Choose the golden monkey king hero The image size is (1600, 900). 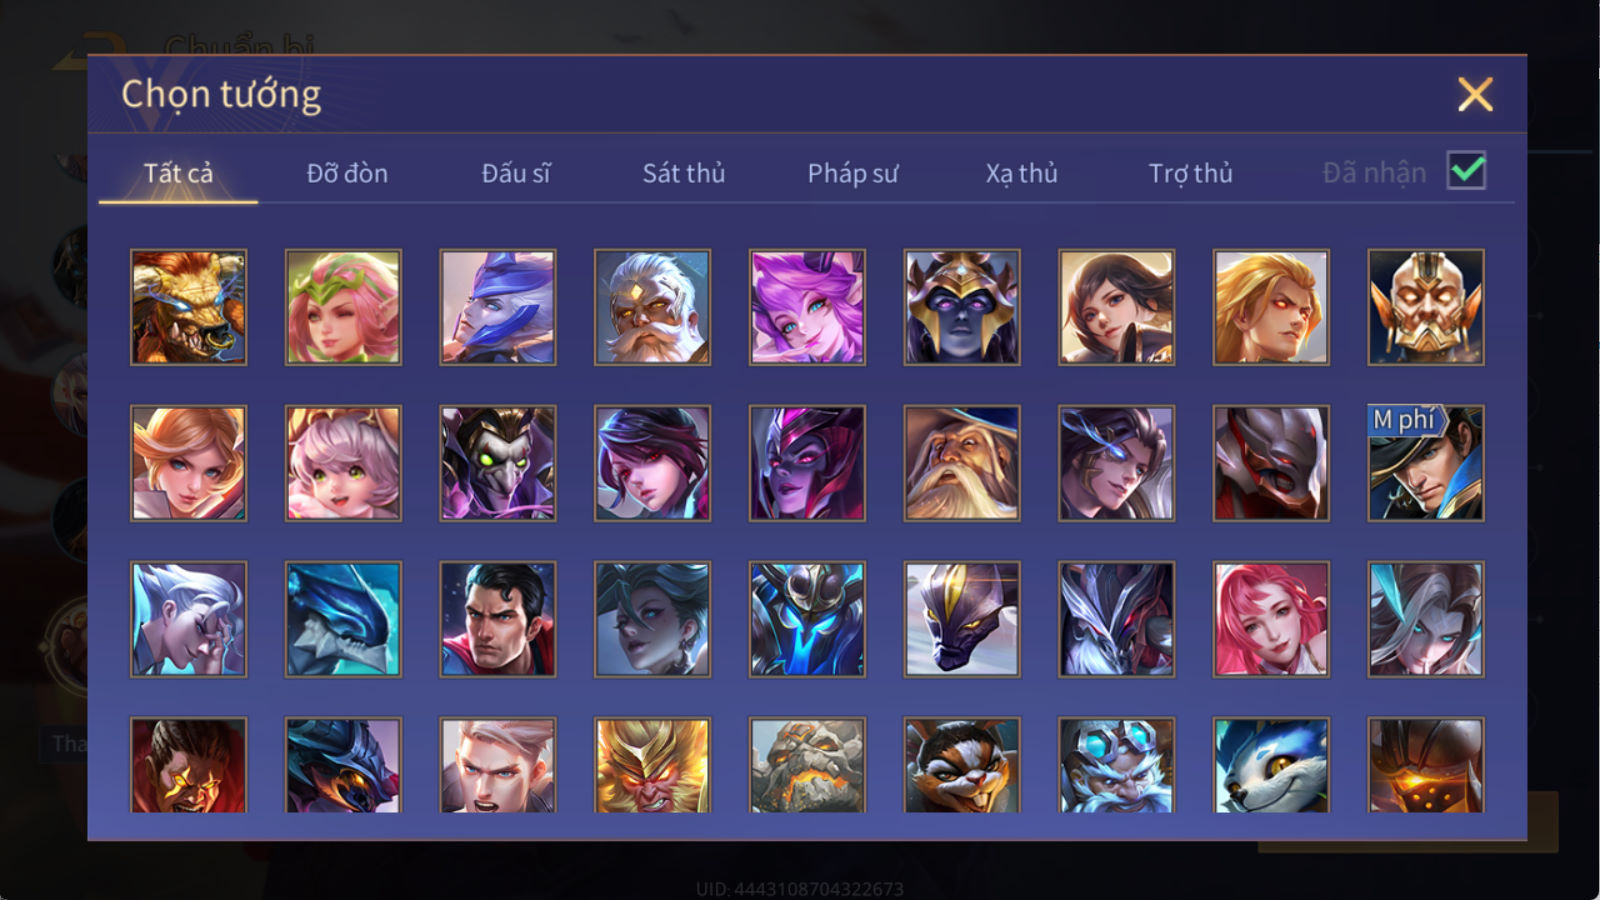(x=652, y=764)
